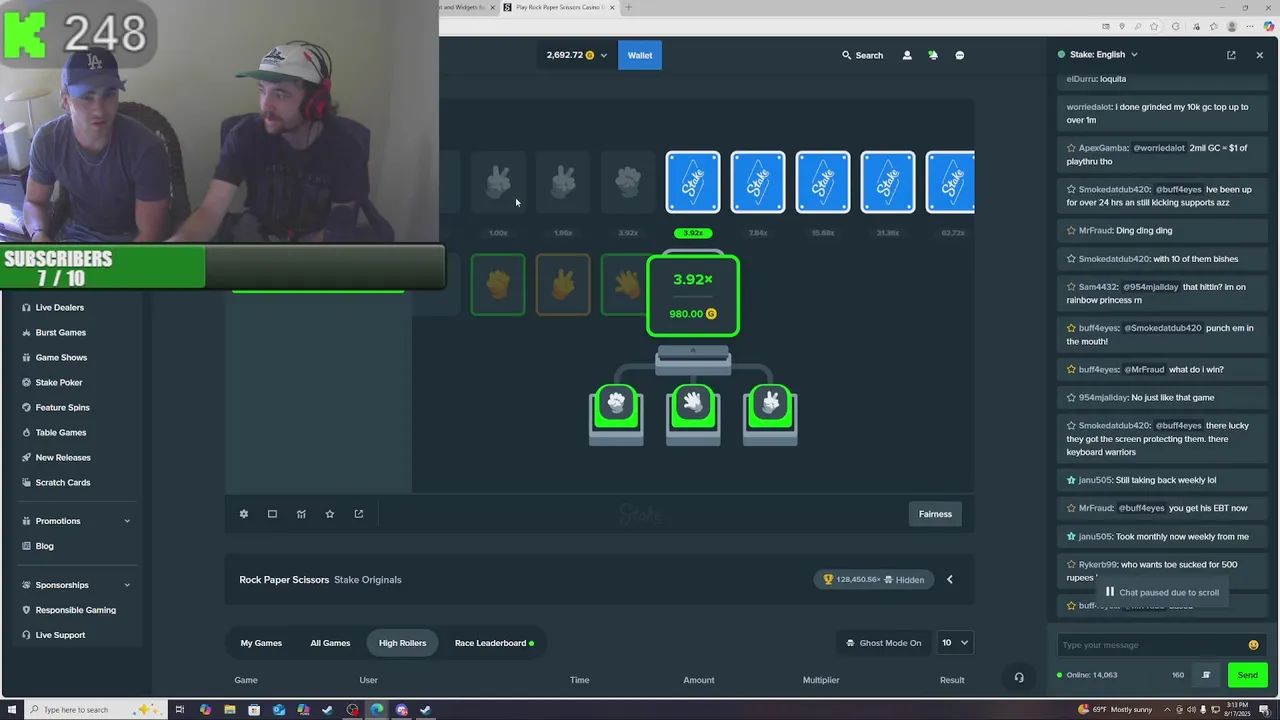Open Game Shows category

pos(61,357)
